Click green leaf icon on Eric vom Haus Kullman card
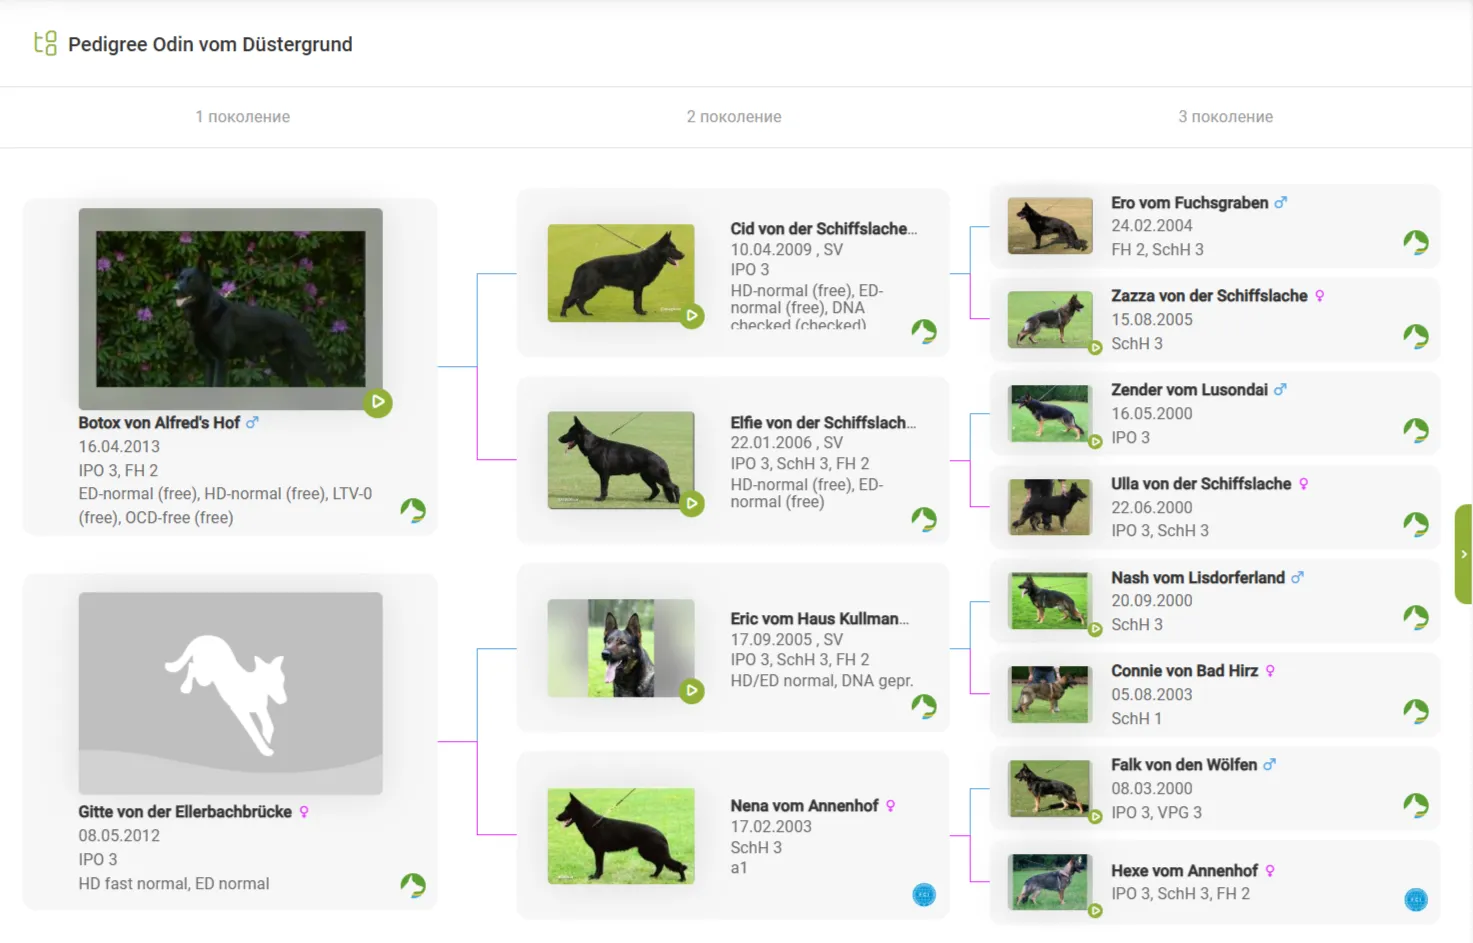The width and height of the screenshot is (1473, 943). click(924, 706)
